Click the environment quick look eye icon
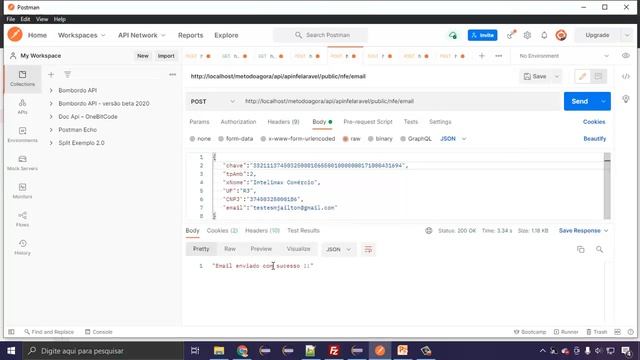The height and width of the screenshot is (360, 640). (626, 56)
